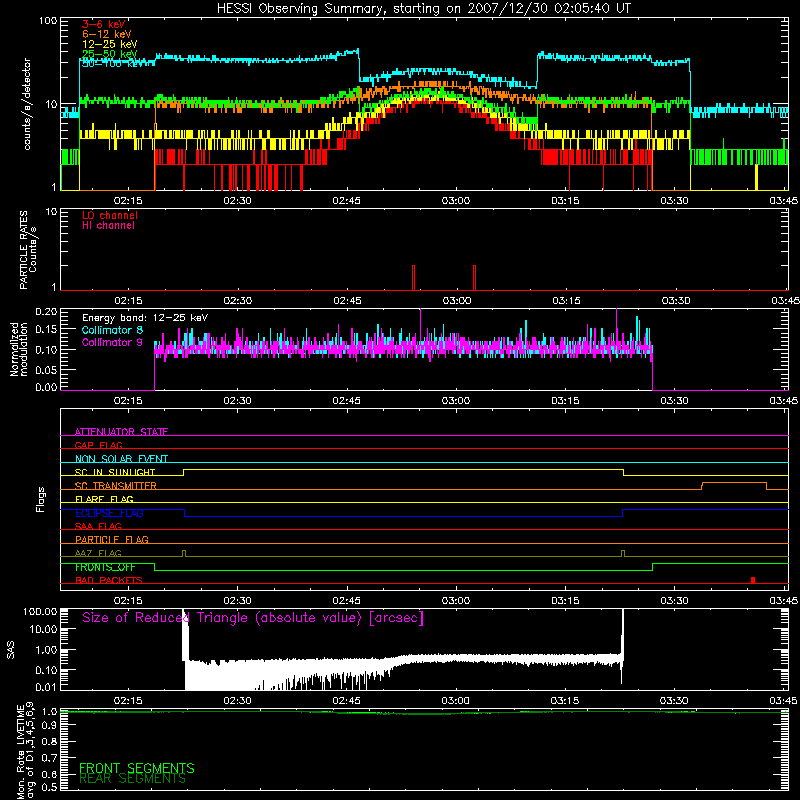Image resolution: width=800 pixels, height=800 pixels.
Task: Click the SC_IN_SUNLIGHT flag label
Action: coord(115,472)
